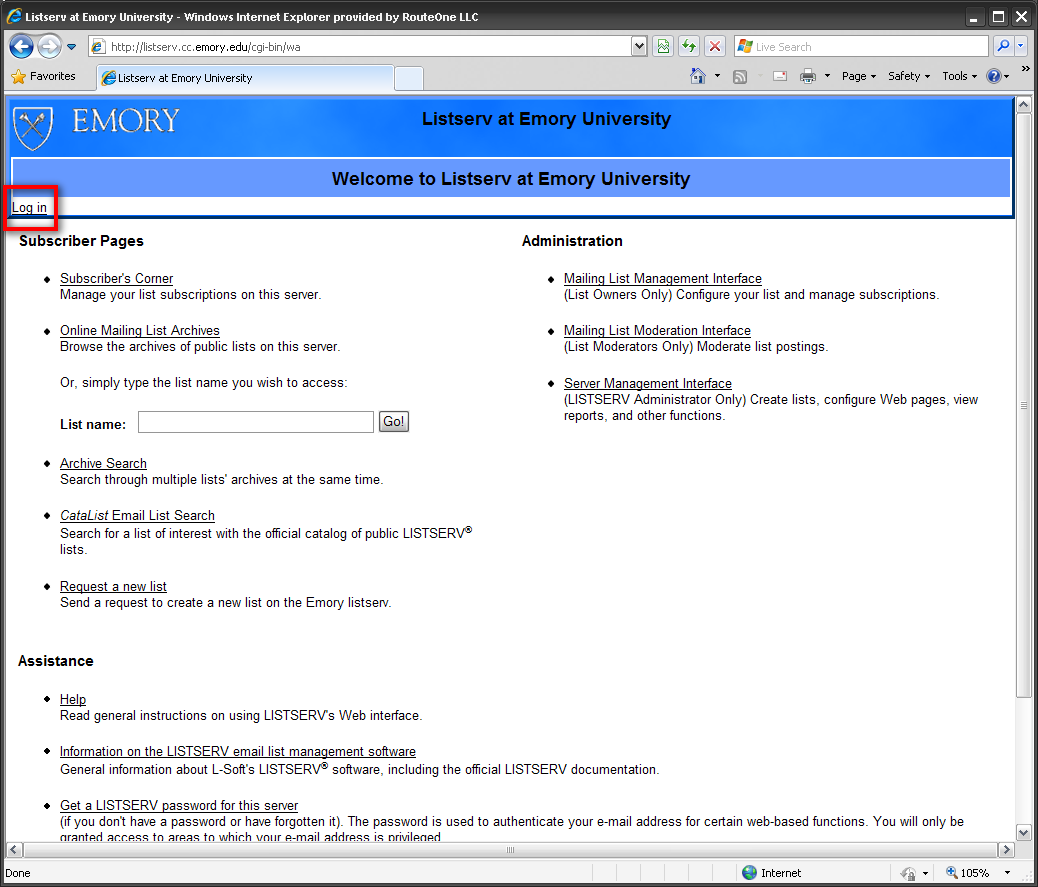Click the vertical scrollbar thumb
Image resolution: width=1038 pixels, height=887 pixels.
click(x=1023, y=405)
